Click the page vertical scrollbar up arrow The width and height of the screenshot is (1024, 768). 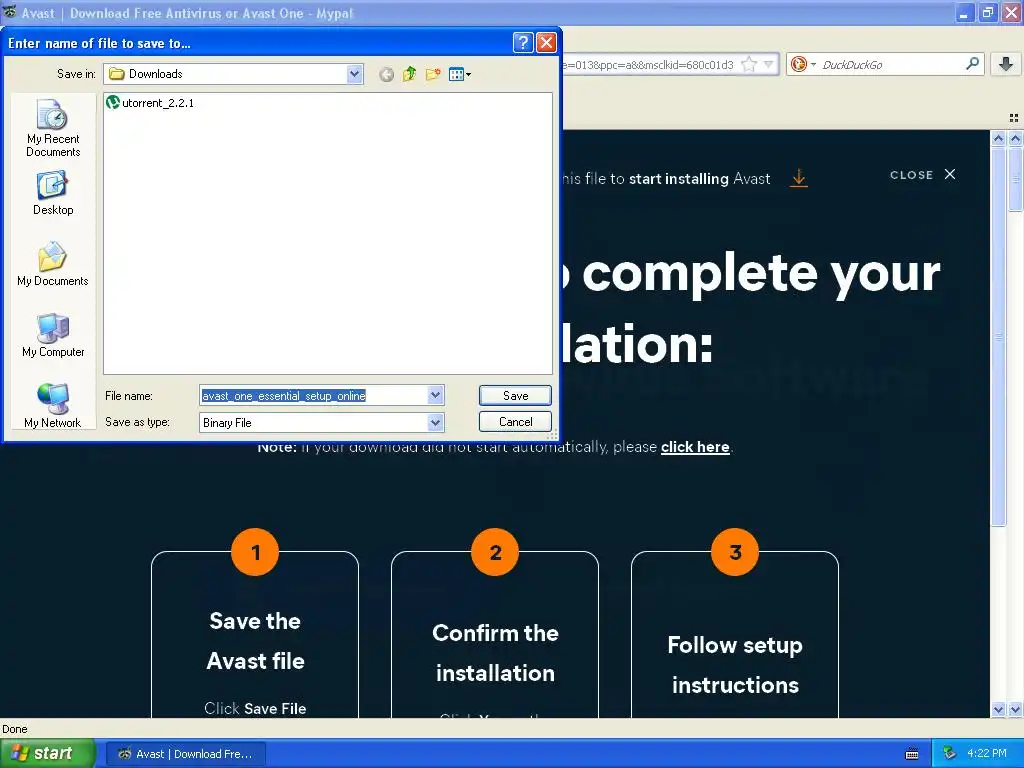tap(998, 138)
